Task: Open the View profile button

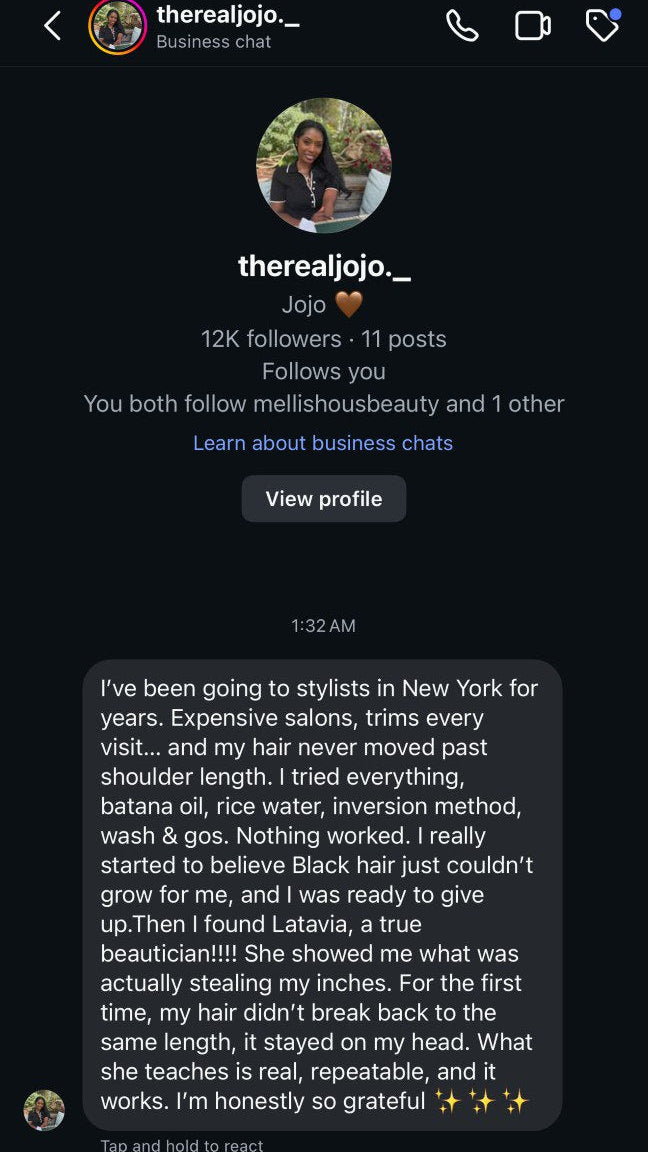Action: [324, 498]
